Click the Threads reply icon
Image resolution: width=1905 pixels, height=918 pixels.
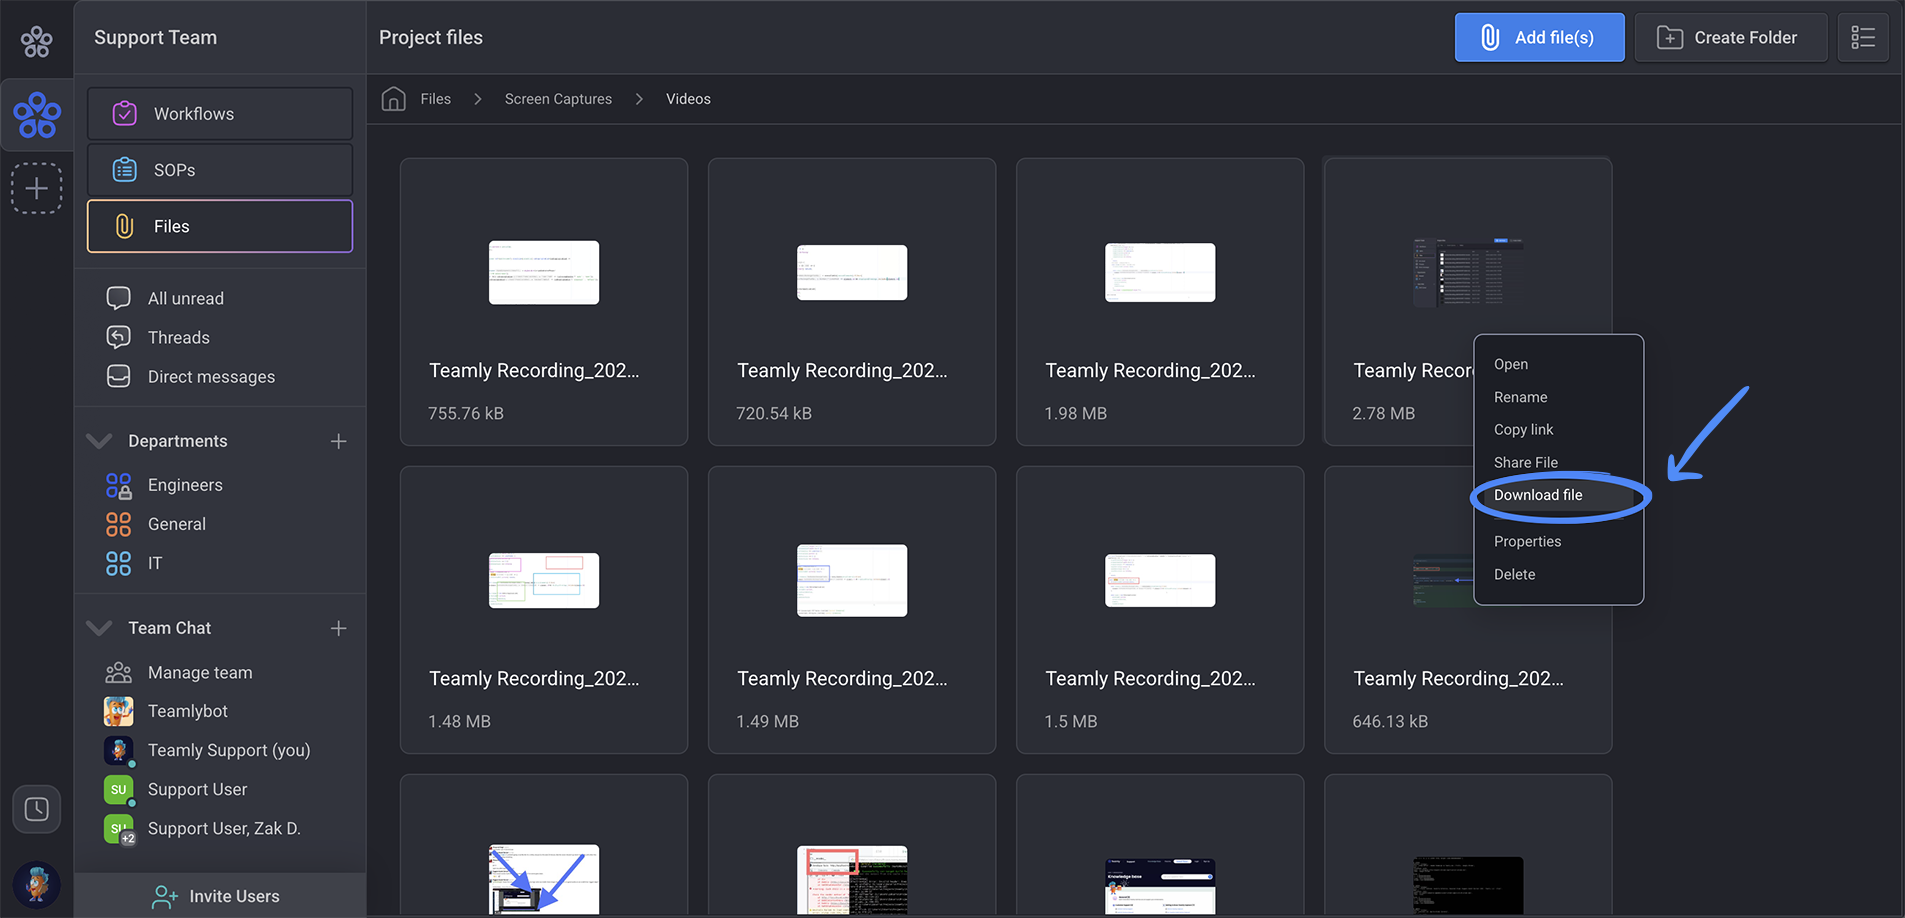click(119, 337)
